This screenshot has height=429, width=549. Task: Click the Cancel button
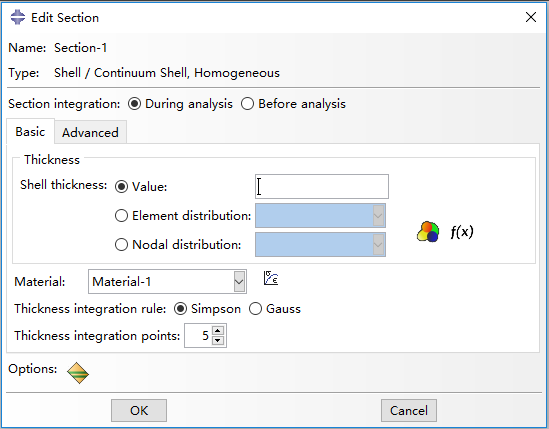[x=409, y=410]
